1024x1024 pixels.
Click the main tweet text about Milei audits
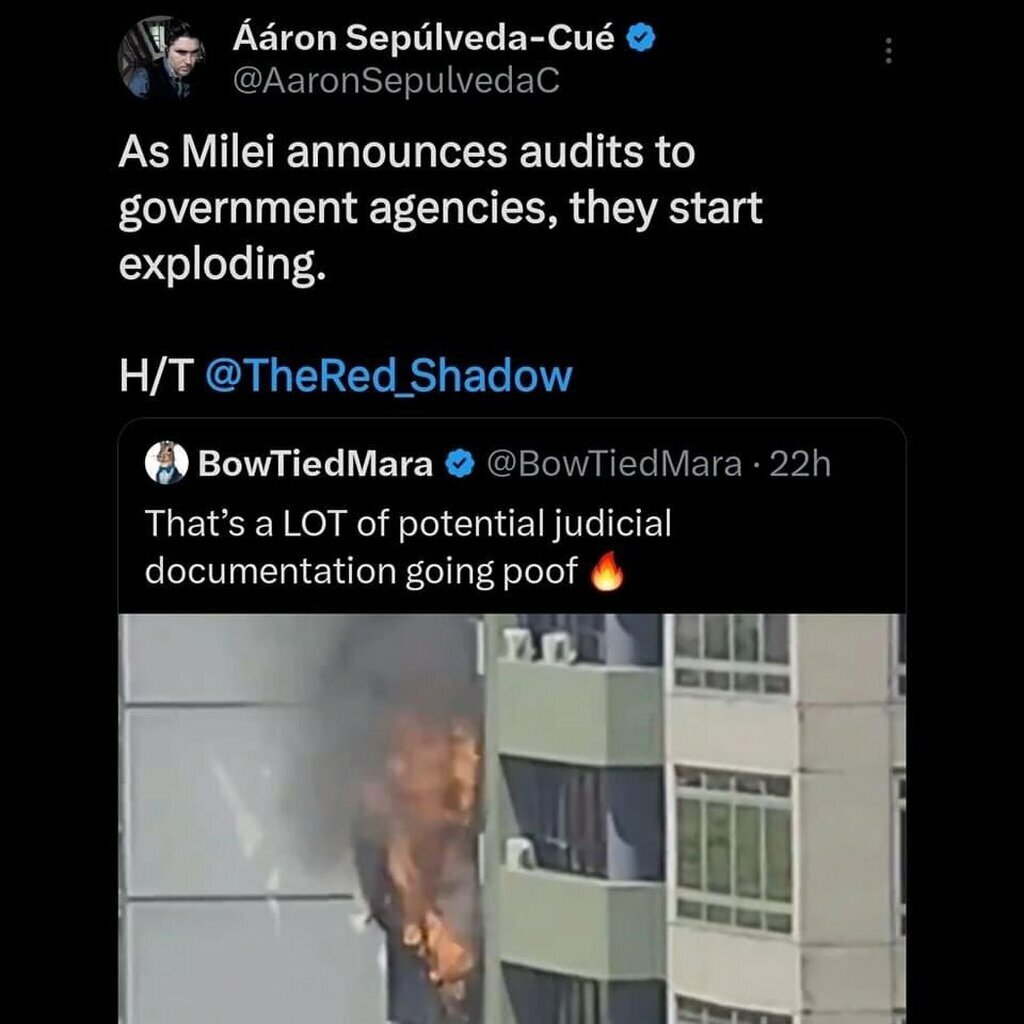coord(440,208)
